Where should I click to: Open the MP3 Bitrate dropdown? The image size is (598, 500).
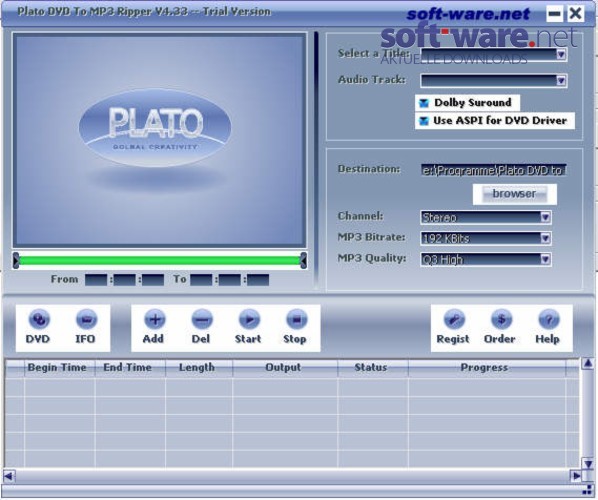545,238
